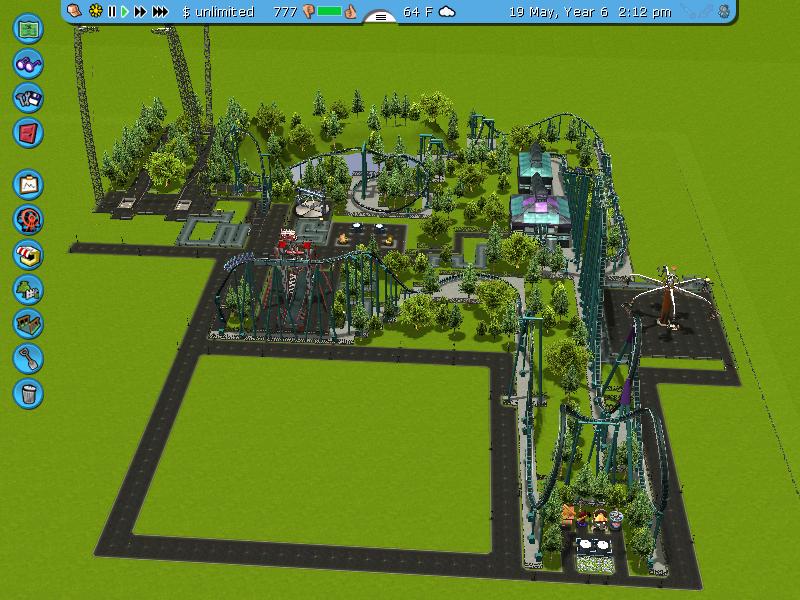Image resolution: width=800 pixels, height=600 pixels.
Task: Open the paths and fences building icon
Action: pyautogui.click(x=28, y=323)
